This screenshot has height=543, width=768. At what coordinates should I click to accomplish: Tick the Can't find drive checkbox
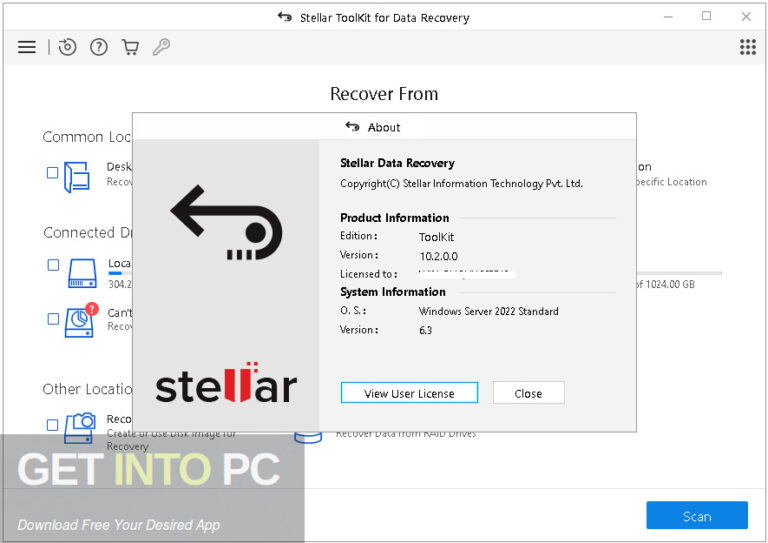pos(53,319)
